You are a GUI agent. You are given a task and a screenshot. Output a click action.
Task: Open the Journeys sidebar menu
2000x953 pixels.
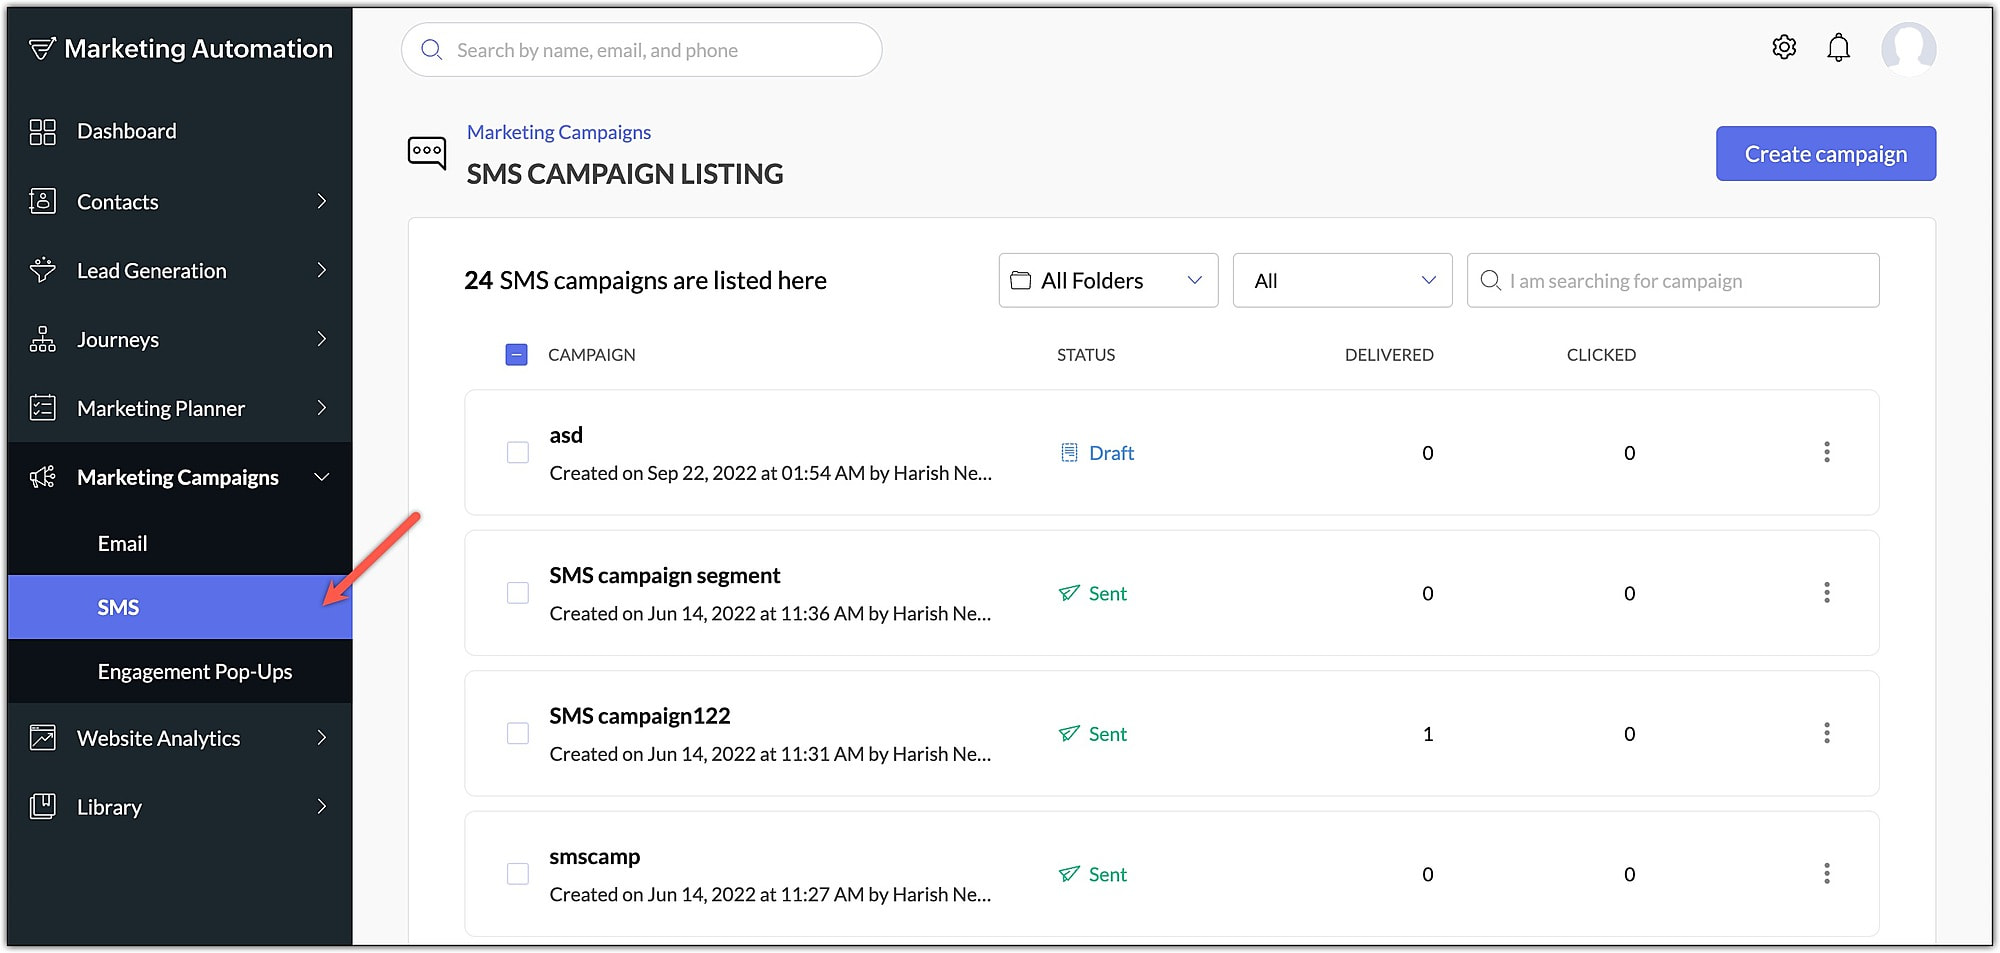[x=180, y=339]
